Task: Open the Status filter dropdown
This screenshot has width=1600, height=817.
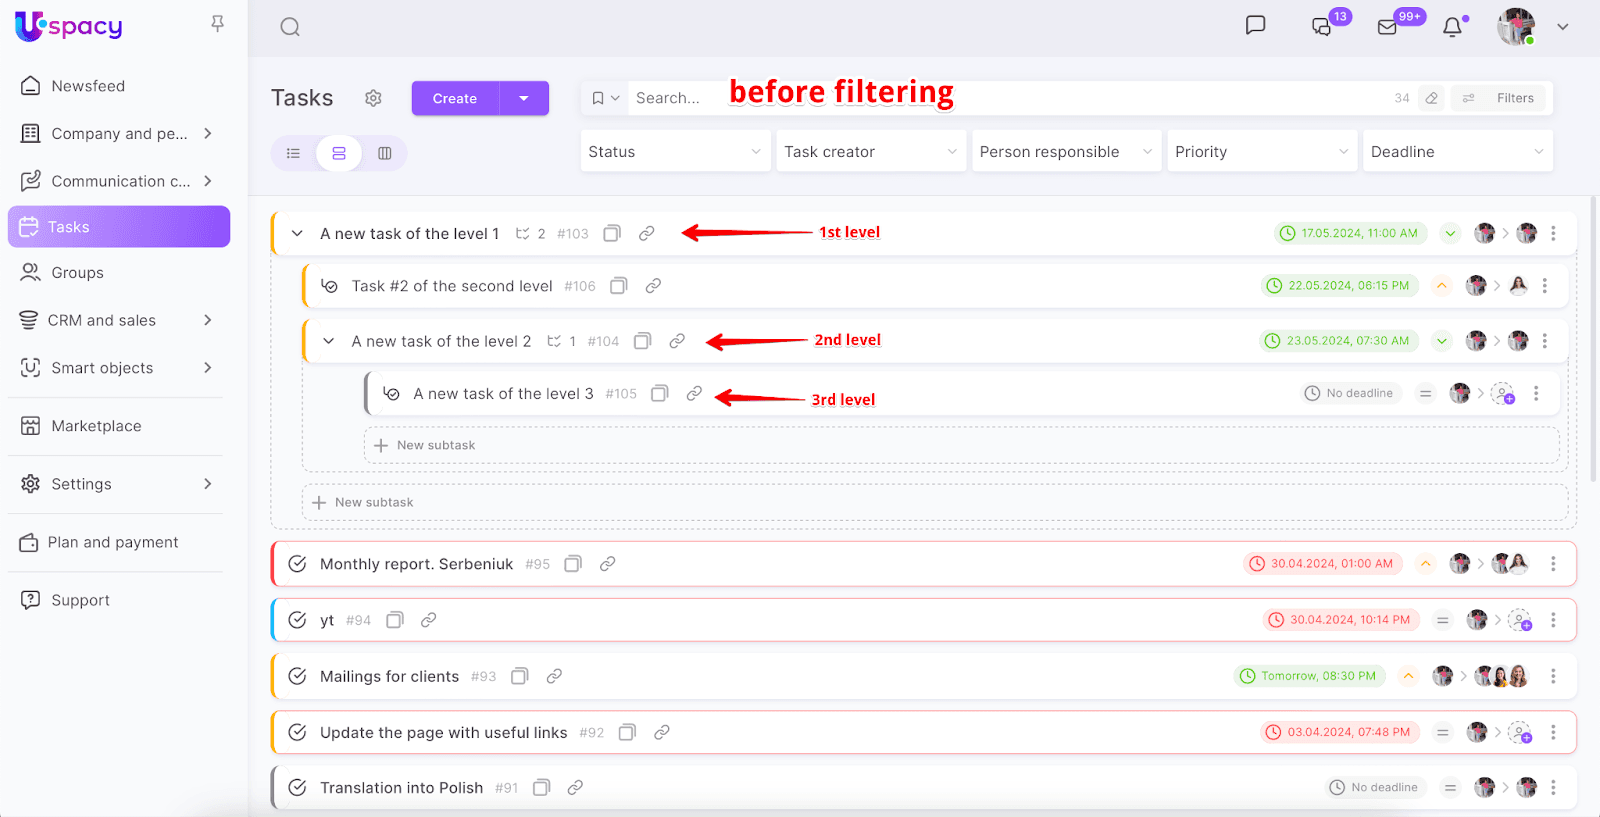Action: pos(675,152)
